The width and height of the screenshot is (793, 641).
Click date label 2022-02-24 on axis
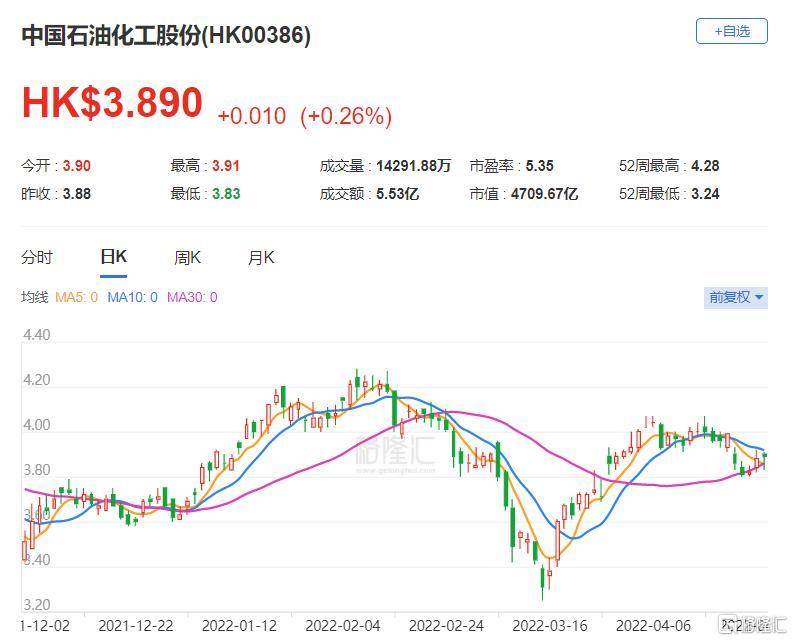446,626
